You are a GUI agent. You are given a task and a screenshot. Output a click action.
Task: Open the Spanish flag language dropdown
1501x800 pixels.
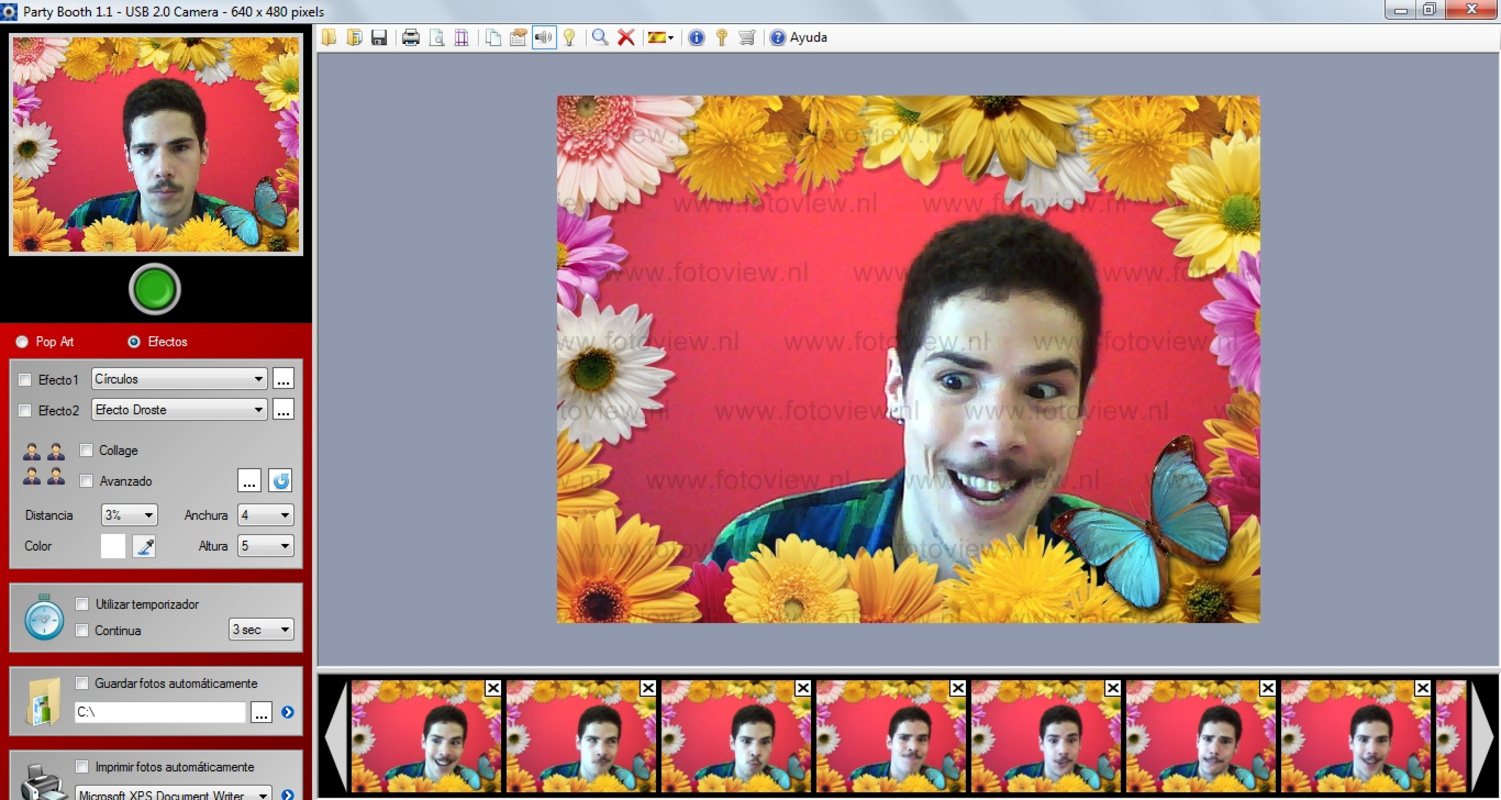(661, 38)
